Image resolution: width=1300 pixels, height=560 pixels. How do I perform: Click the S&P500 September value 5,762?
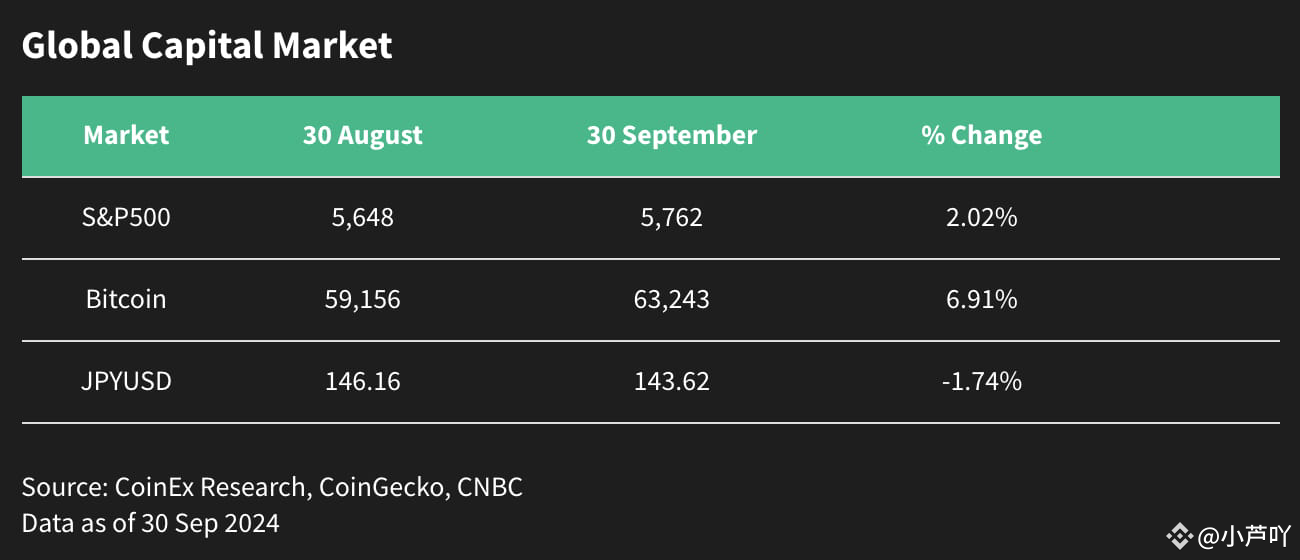point(672,218)
